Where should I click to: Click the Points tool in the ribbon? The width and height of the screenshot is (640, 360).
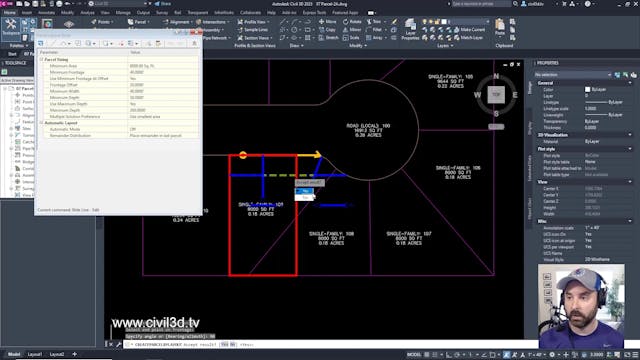(x=102, y=22)
